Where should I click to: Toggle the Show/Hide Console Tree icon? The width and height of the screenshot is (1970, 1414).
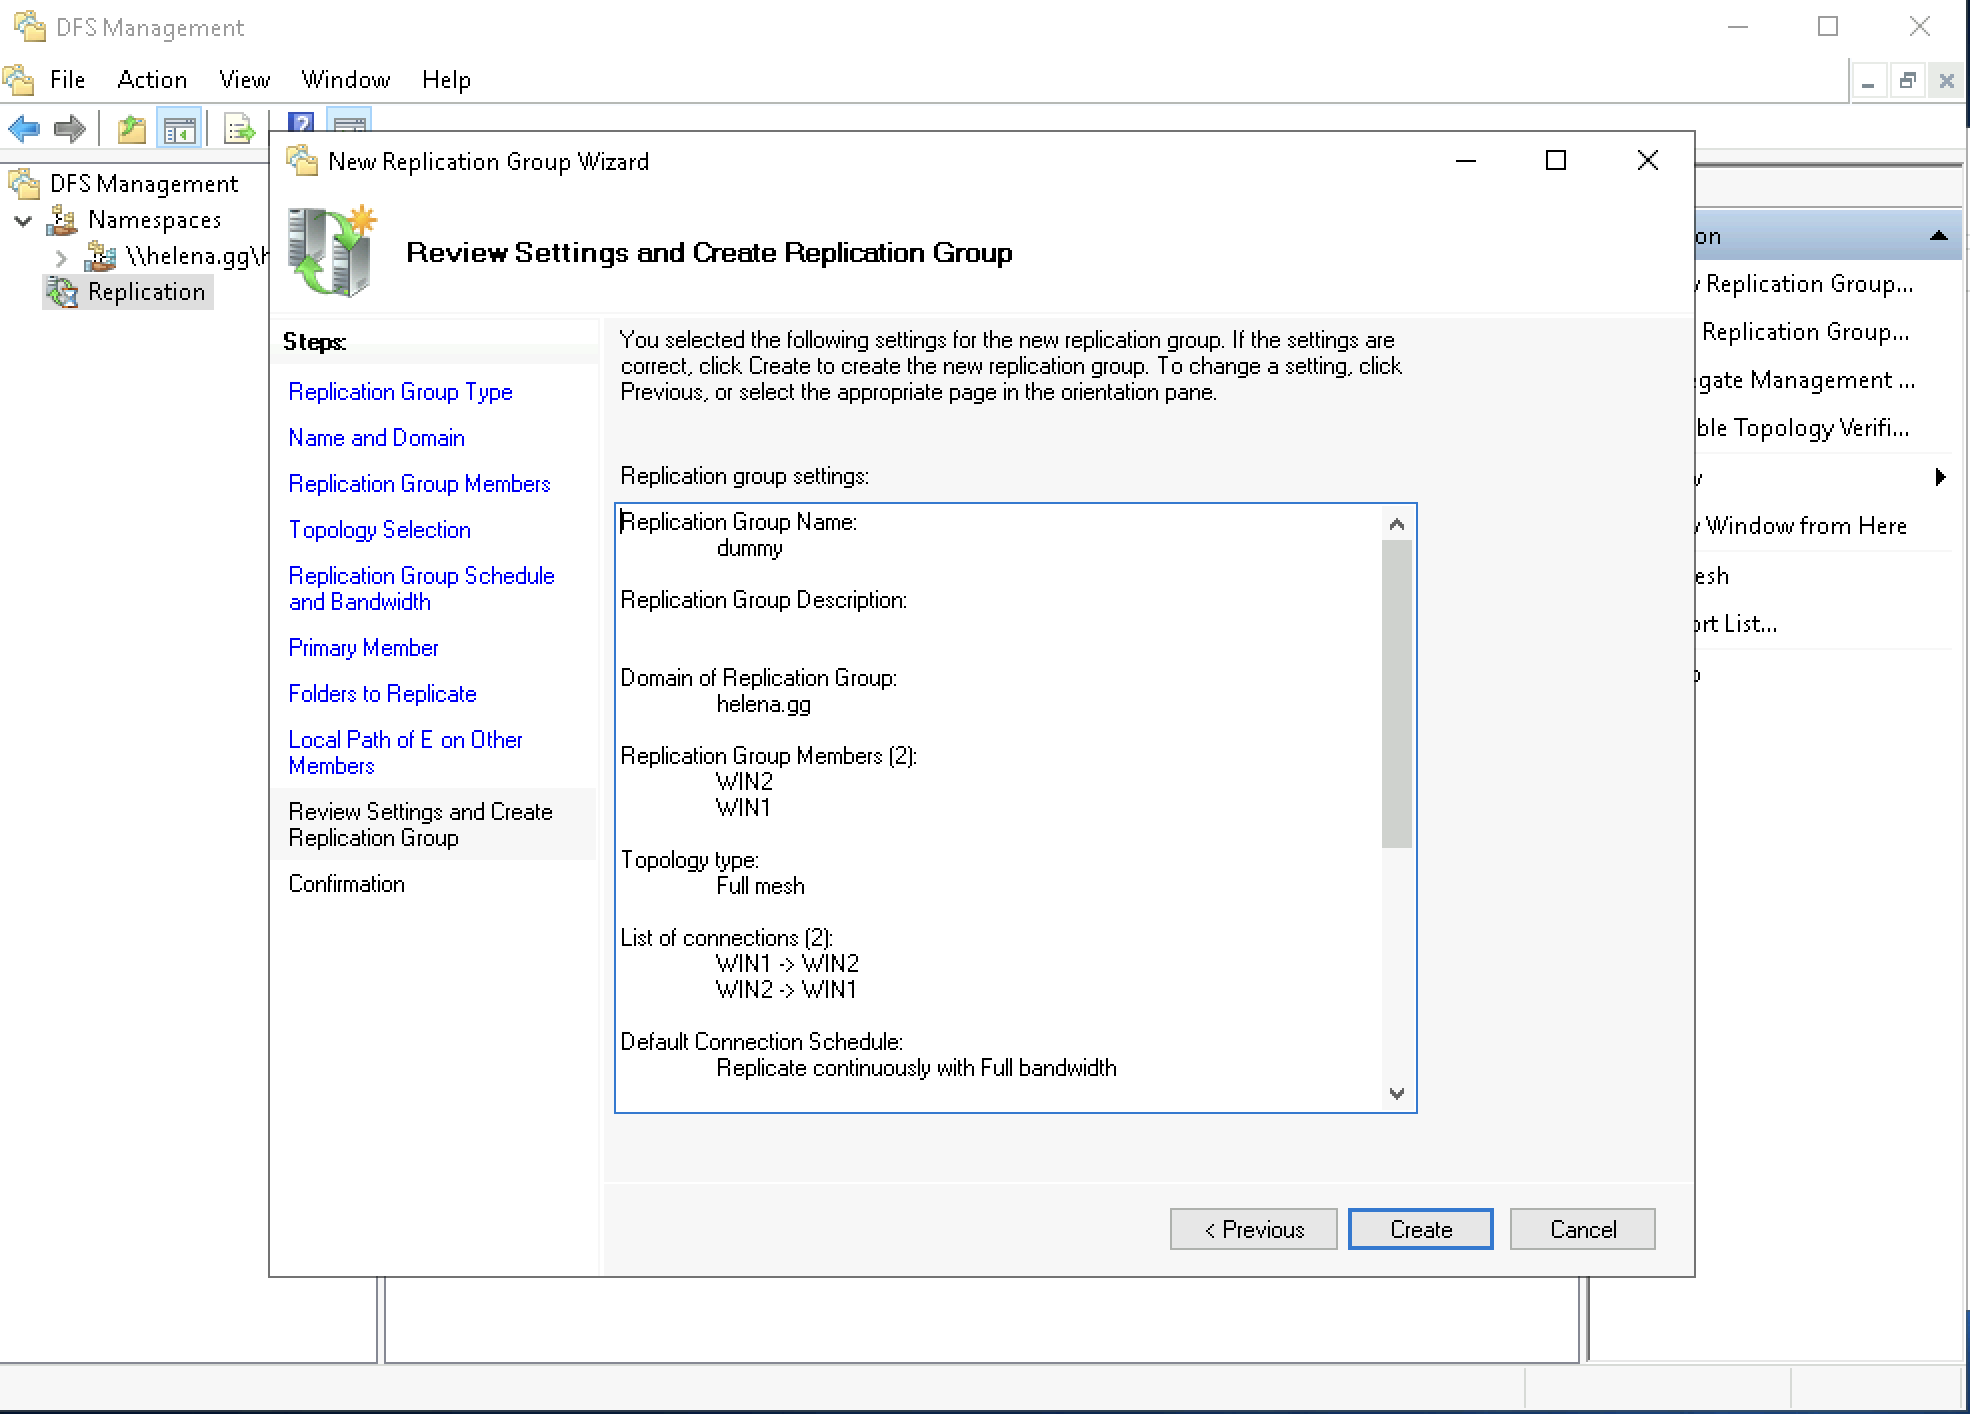(180, 129)
